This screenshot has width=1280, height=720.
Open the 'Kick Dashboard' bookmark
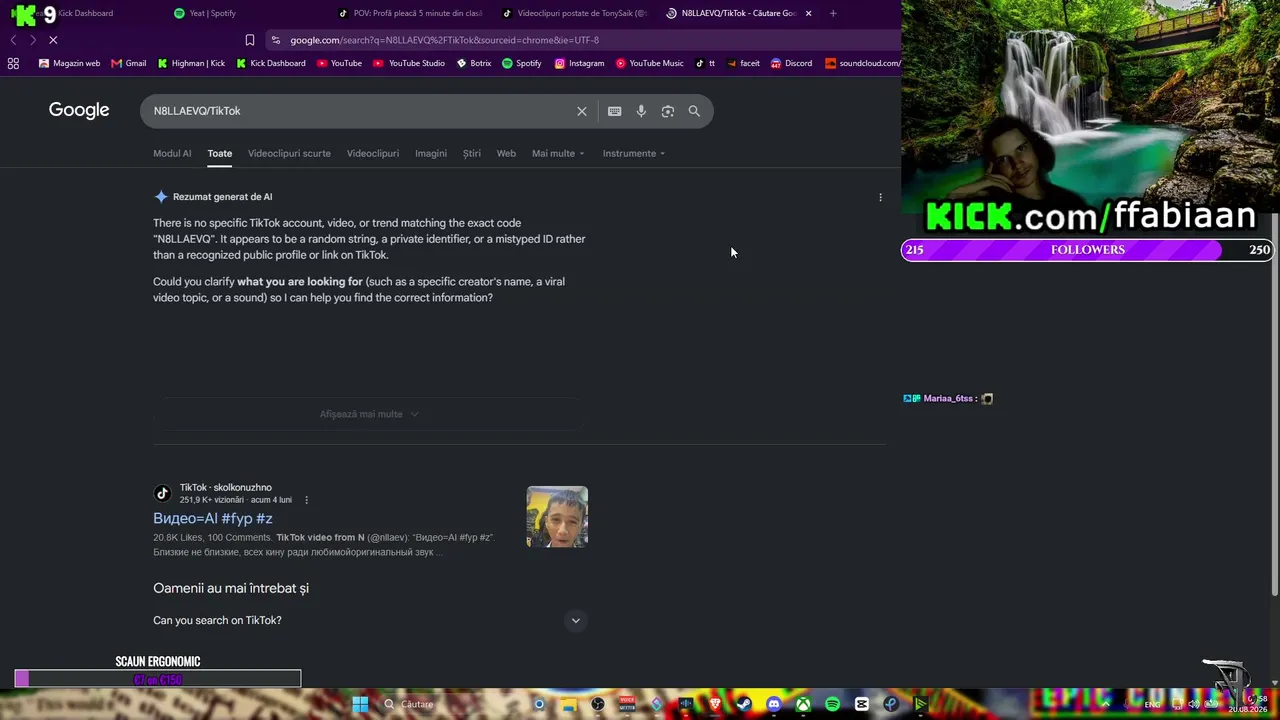(x=271, y=63)
